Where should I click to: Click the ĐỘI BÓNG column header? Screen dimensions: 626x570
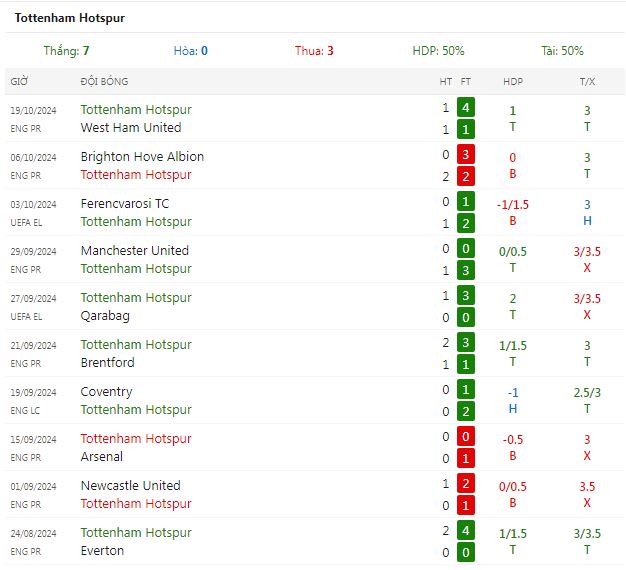tap(104, 81)
